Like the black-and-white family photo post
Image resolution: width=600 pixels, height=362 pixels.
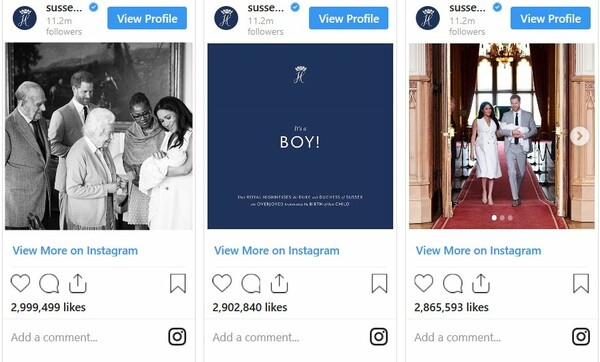tap(20, 283)
